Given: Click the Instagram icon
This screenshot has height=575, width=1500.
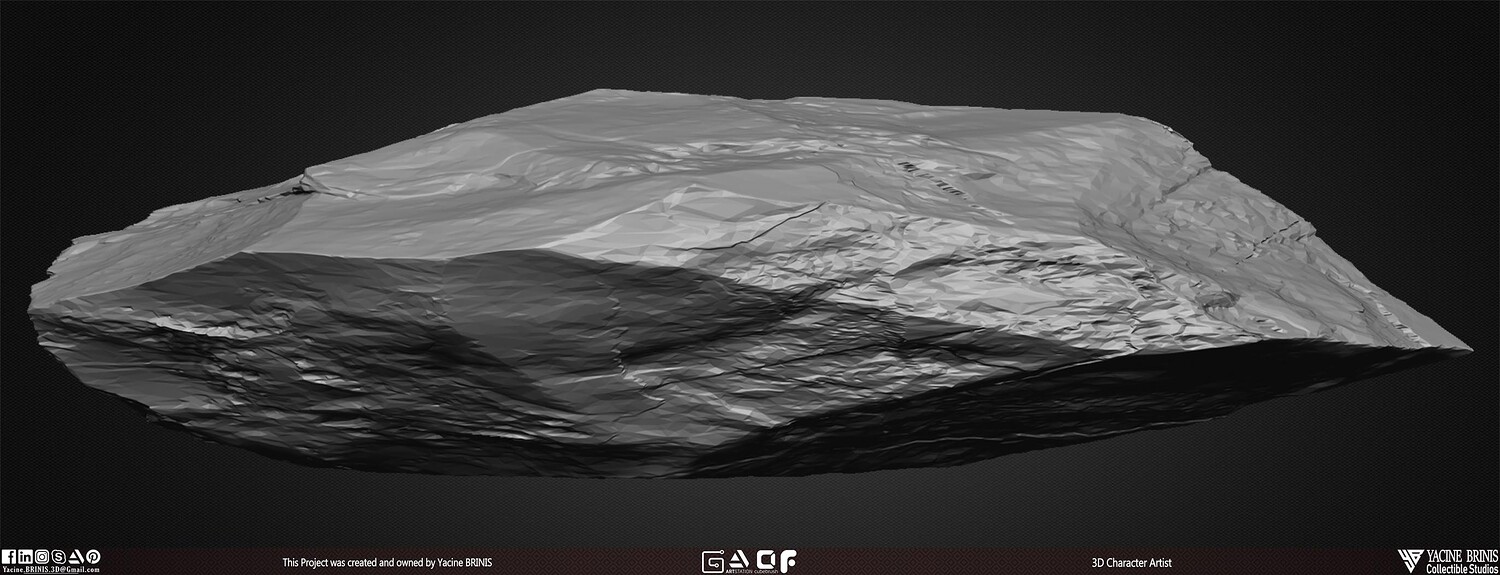Looking at the screenshot, I should (42, 556).
